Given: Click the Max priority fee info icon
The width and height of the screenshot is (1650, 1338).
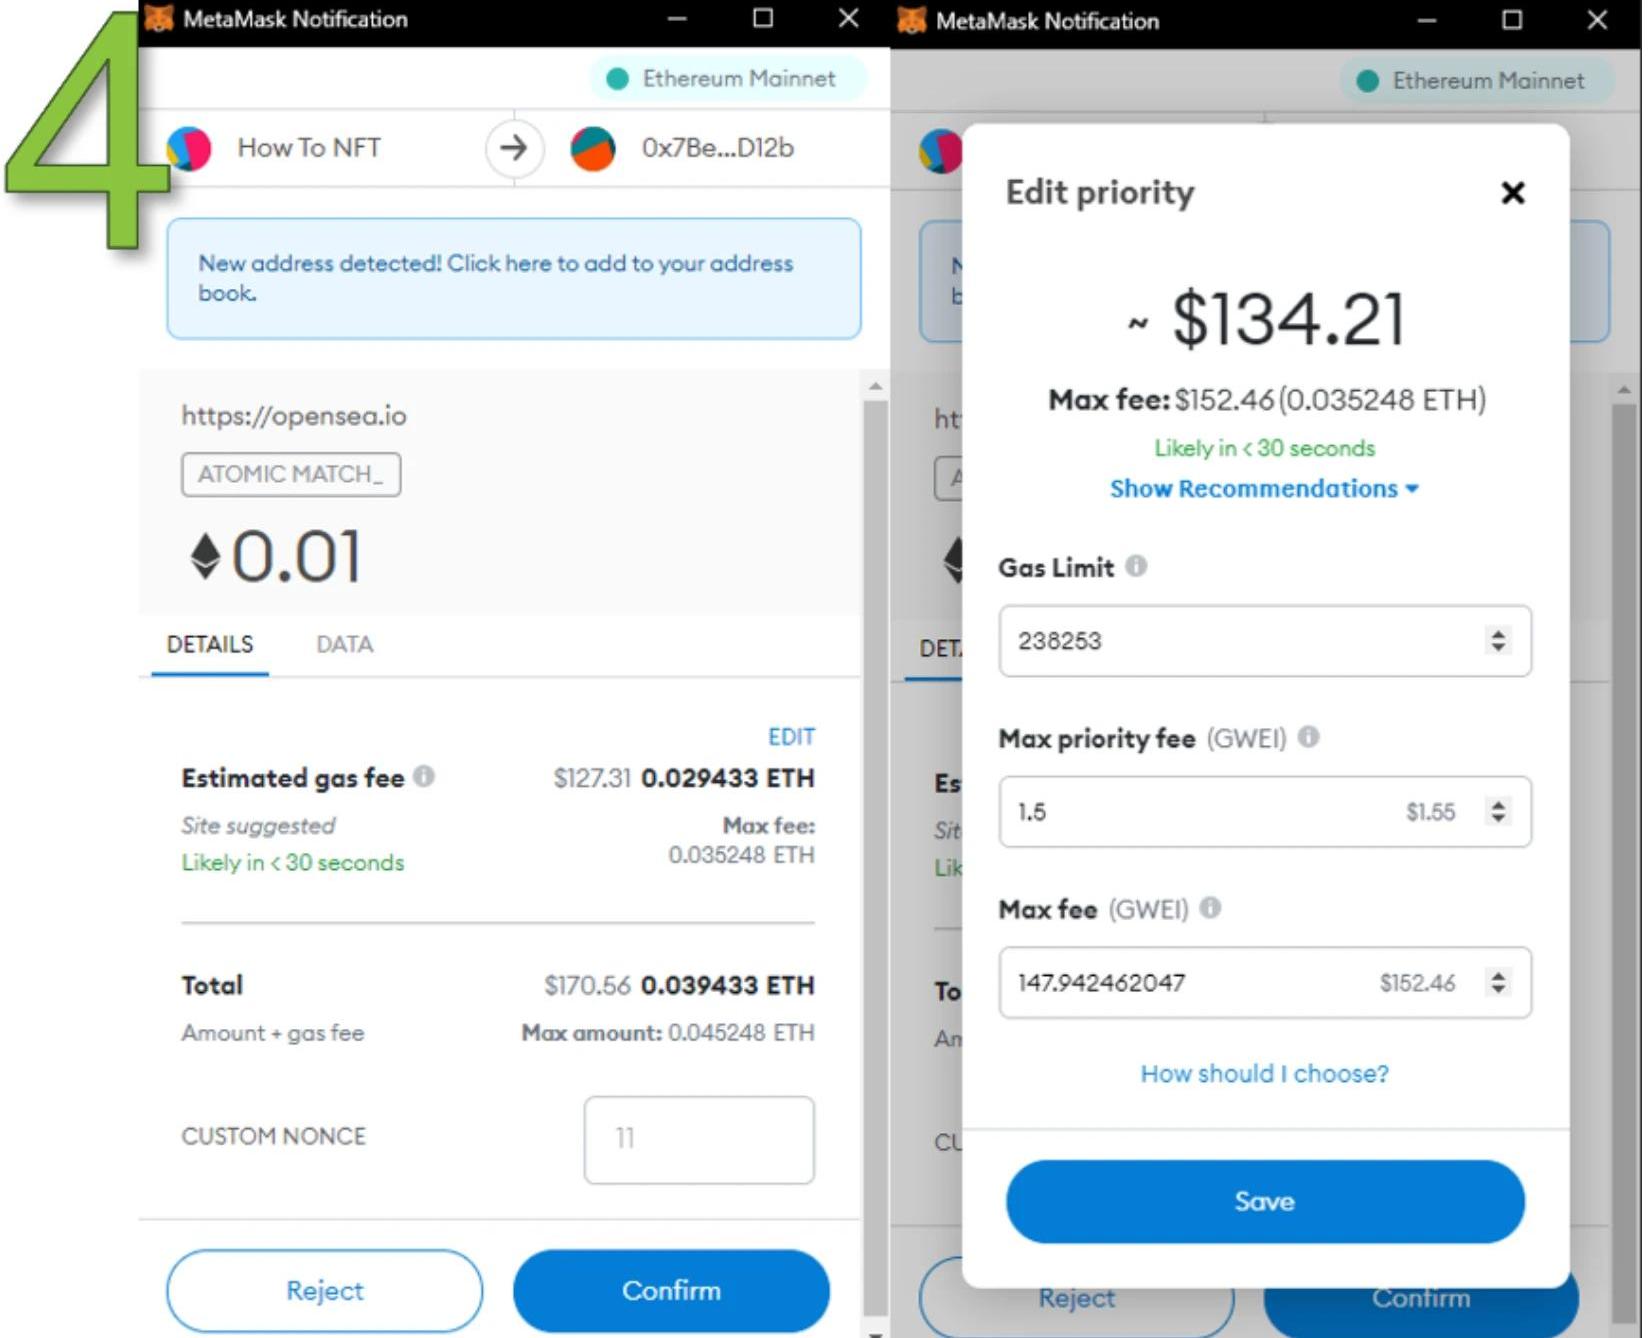Looking at the screenshot, I should (1308, 737).
